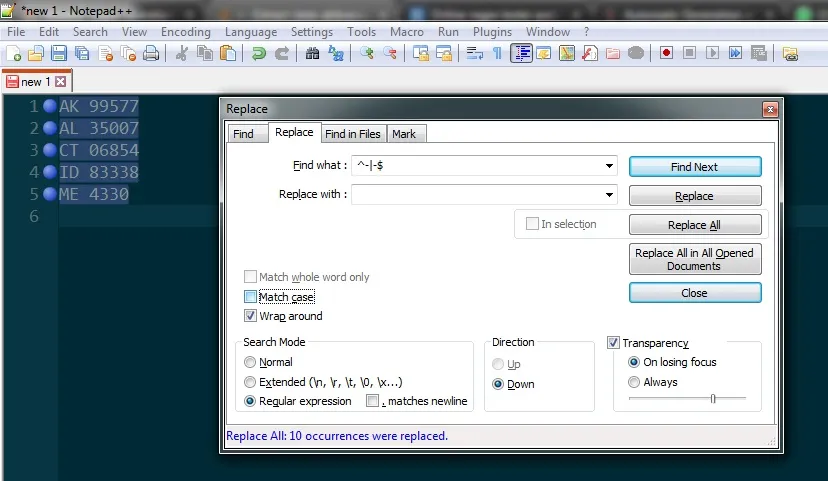
Task: Enable Match case checkbox
Action: coord(250,297)
